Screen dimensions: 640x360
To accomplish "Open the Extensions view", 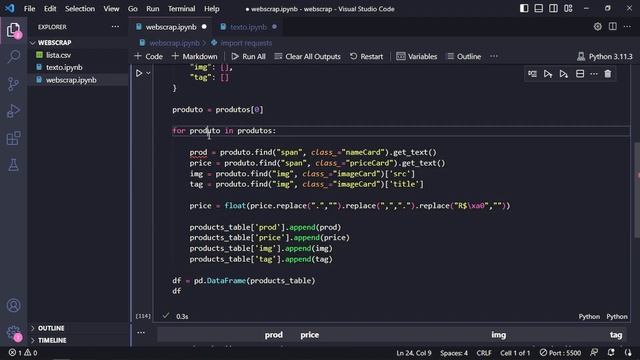I will click(x=13, y=138).
